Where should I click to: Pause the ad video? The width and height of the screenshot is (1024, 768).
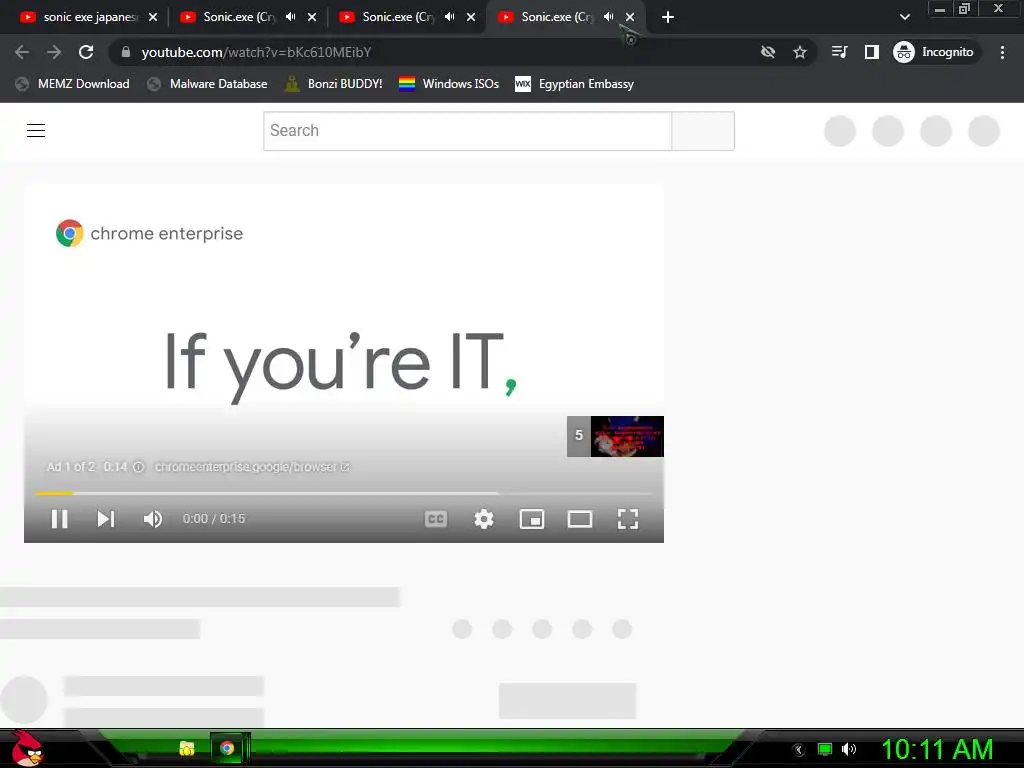(x=59, y=519)
